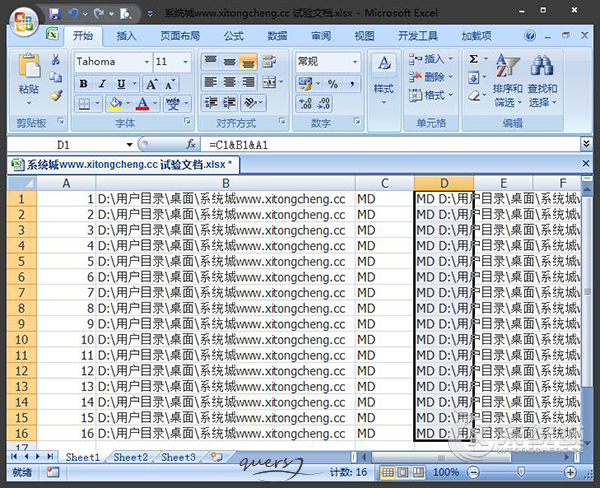Toggle wrap text
Screen dimensions: 600x488
point(269,61)
